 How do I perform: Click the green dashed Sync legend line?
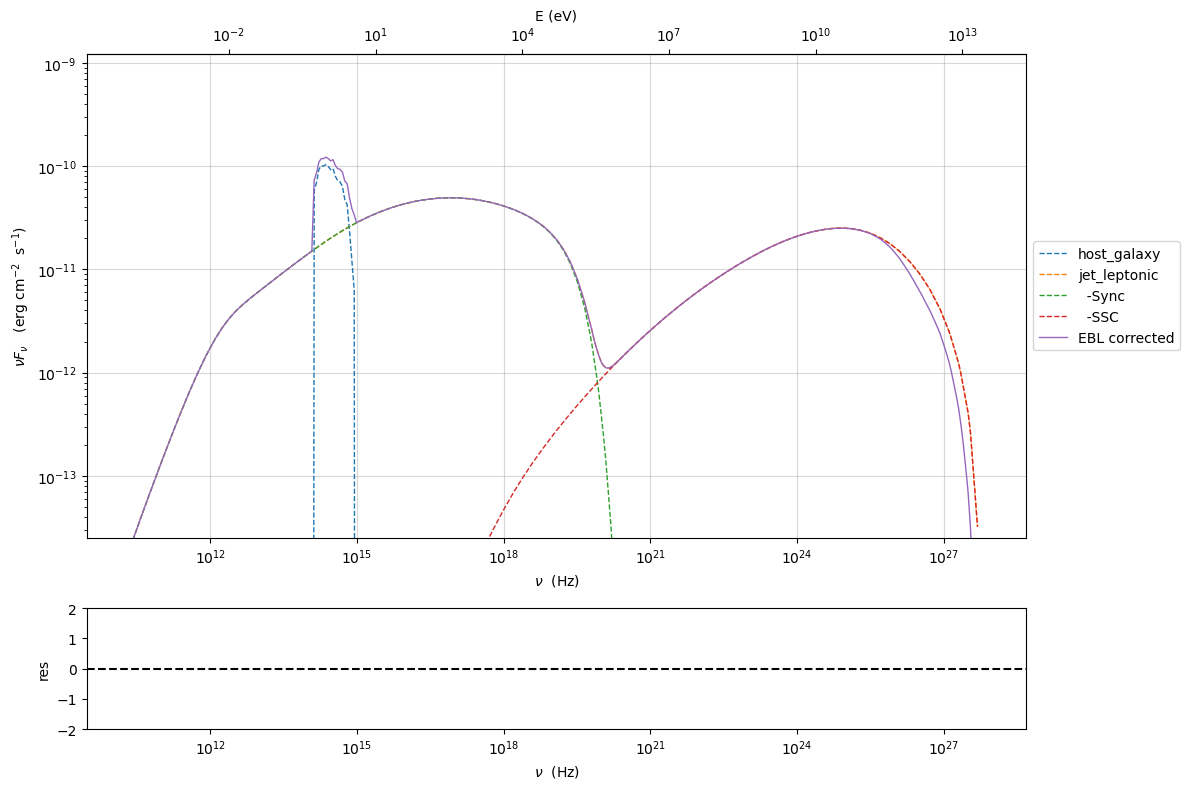pyautogui.click(x=1054, y=297)
